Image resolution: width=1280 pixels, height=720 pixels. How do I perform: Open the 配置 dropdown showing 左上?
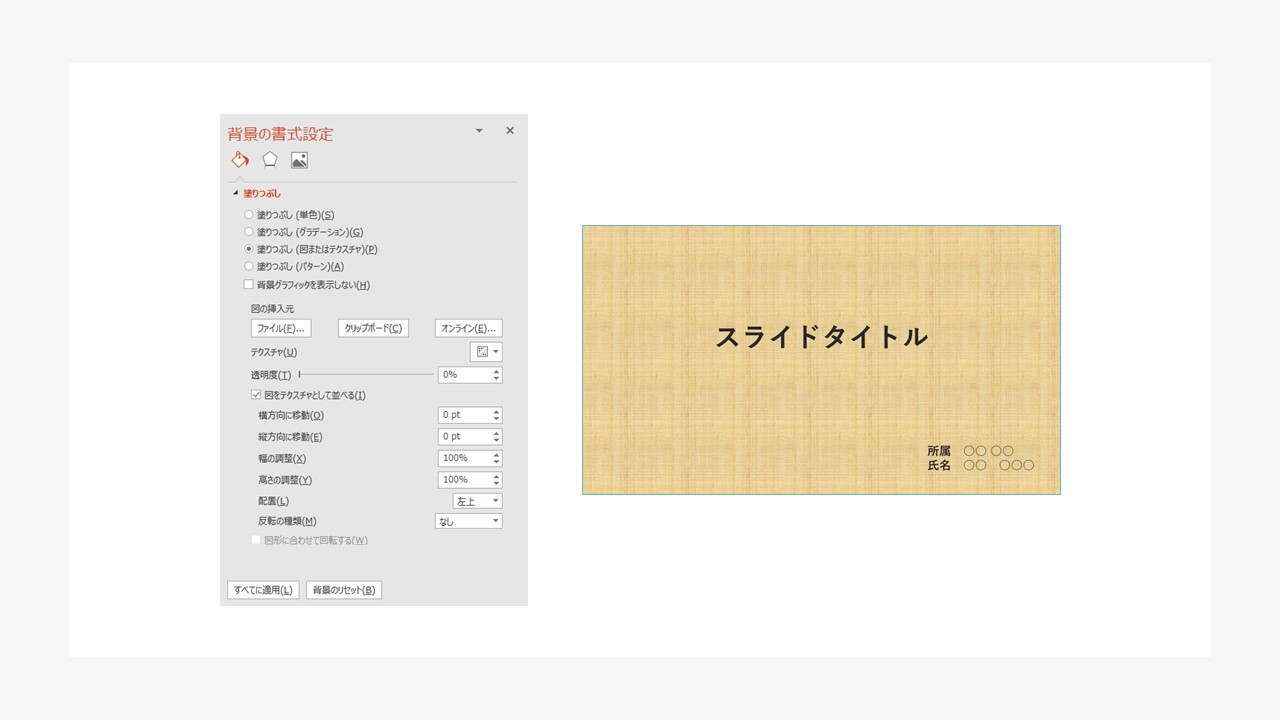[x=477, y=500]
